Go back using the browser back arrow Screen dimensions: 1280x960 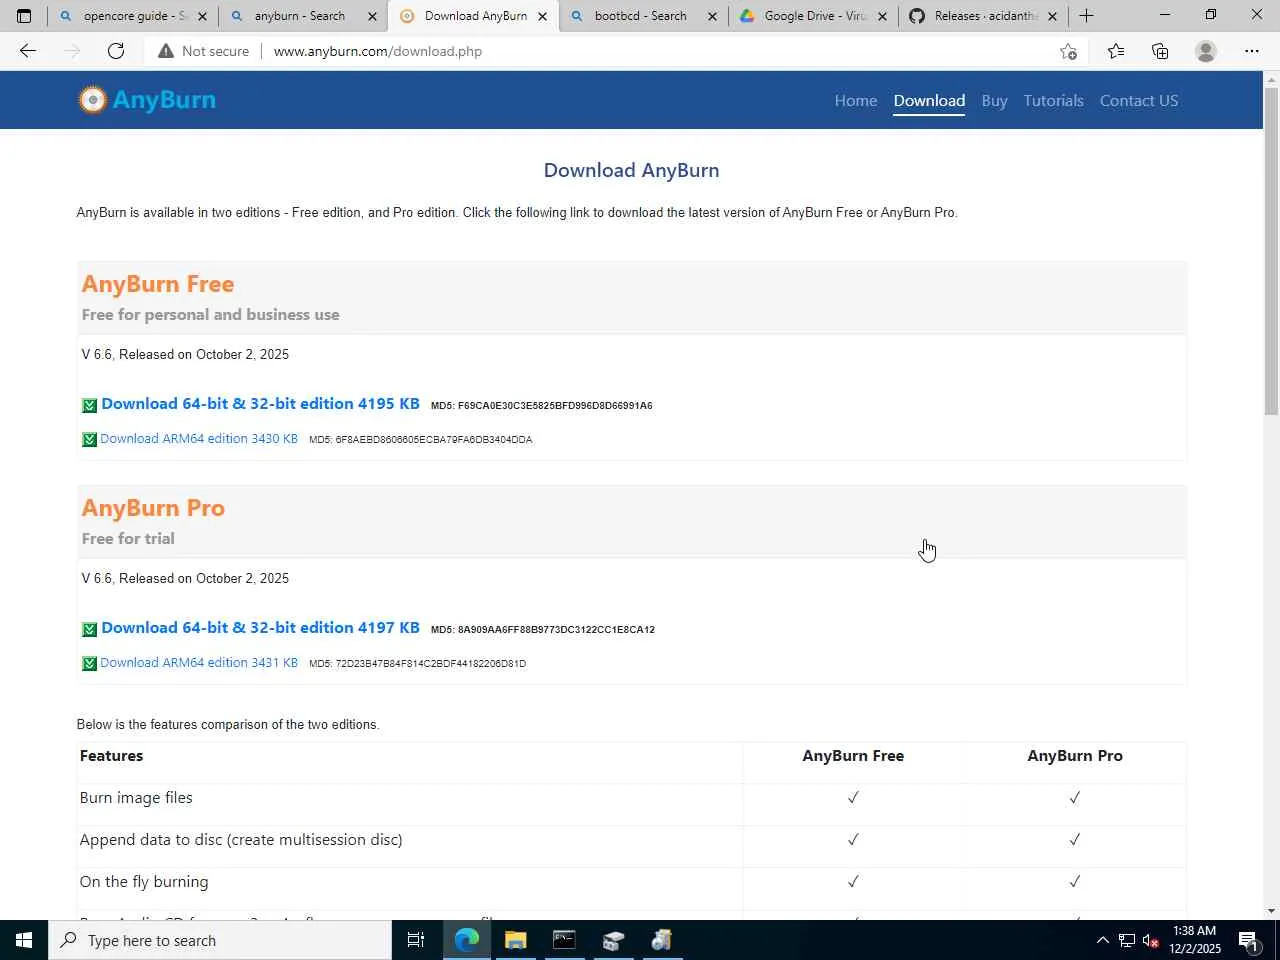click(x=27, y=51)
